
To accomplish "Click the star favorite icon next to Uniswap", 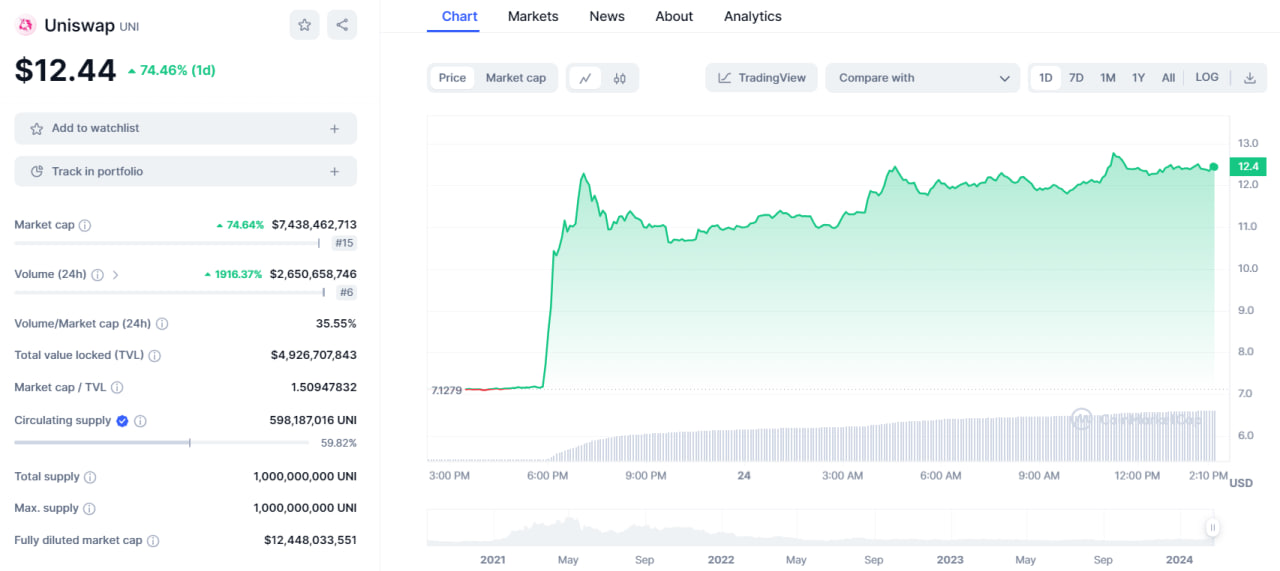I will (304, 25).
